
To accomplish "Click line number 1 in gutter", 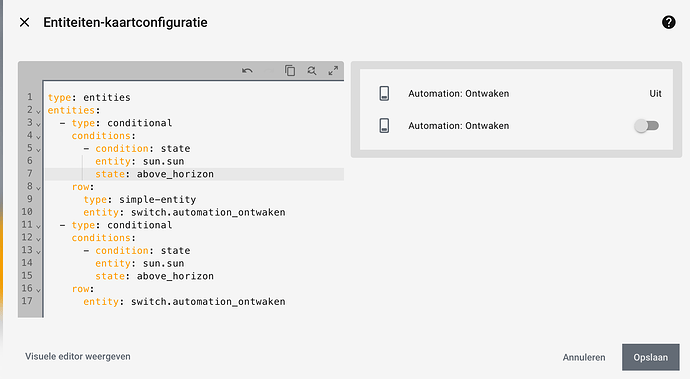I will pos(30,97).
